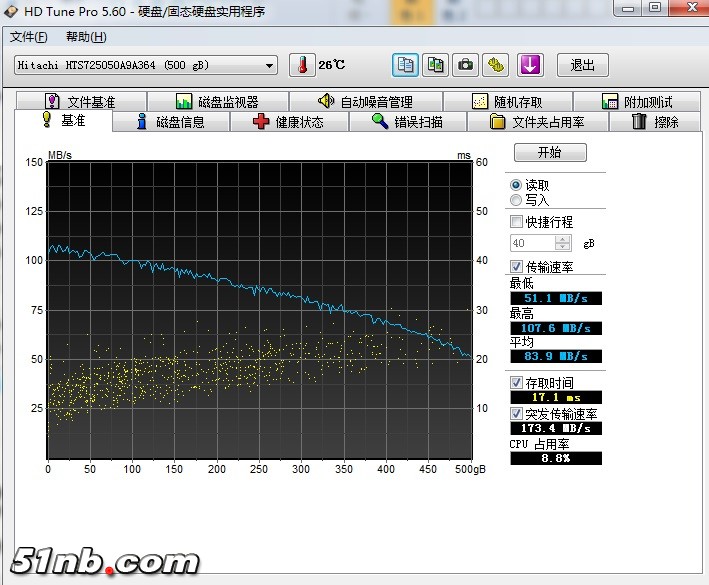This screenshot has width=709, height=585.
Task: Select the 写入 write radio button
Action: tap(516, 200)
